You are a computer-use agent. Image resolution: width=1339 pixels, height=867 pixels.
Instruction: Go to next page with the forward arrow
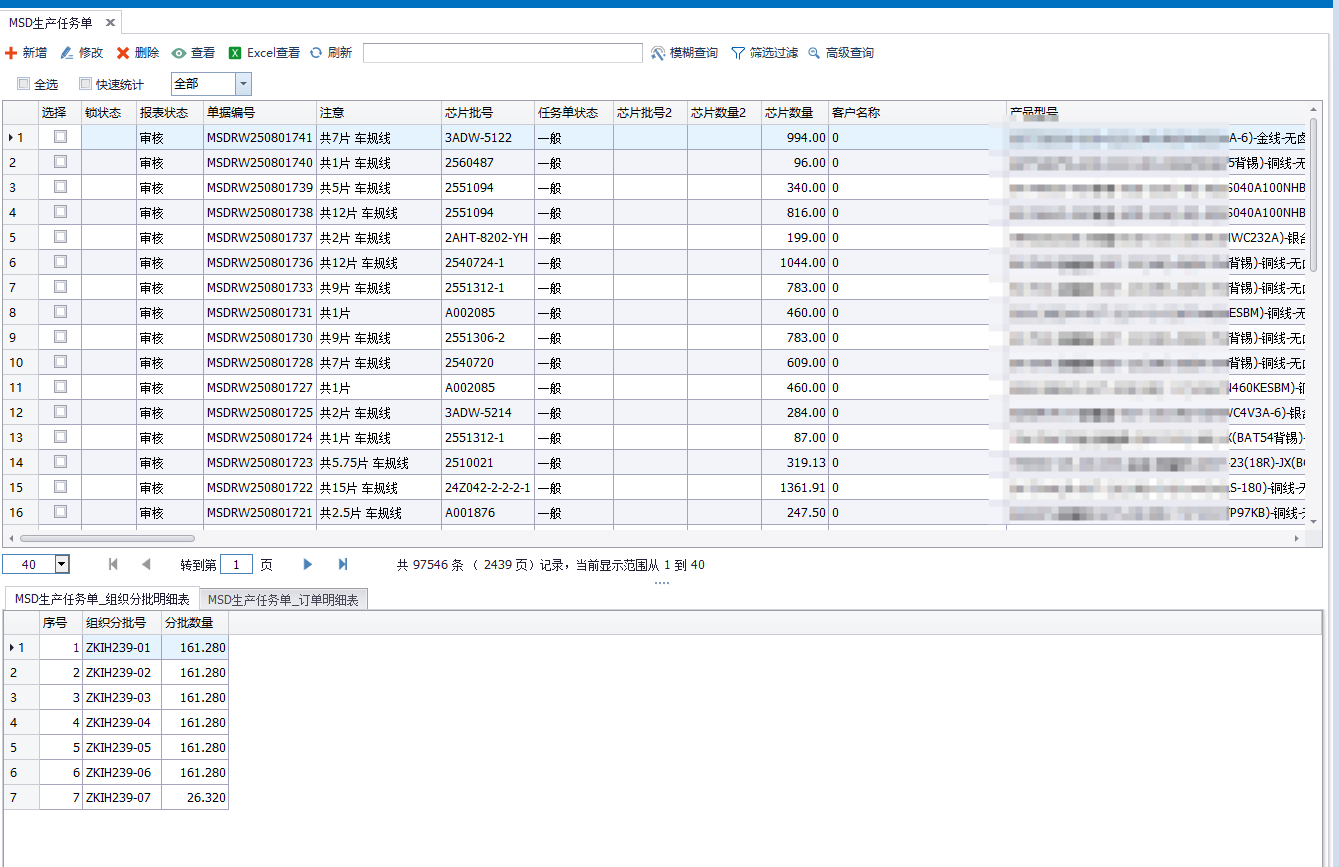point(307,564)
